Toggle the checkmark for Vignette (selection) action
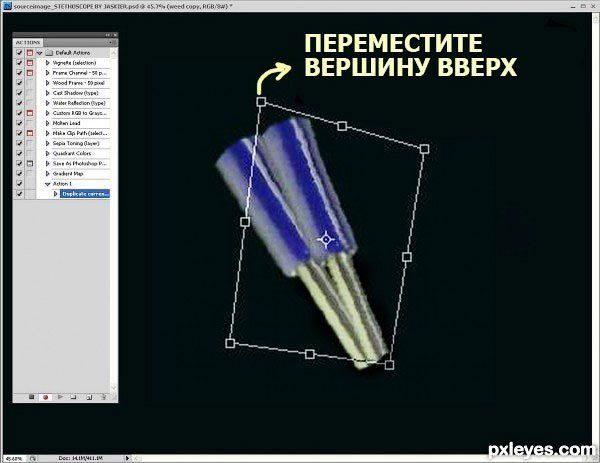 pyautogui.click(x=19, y=63)
